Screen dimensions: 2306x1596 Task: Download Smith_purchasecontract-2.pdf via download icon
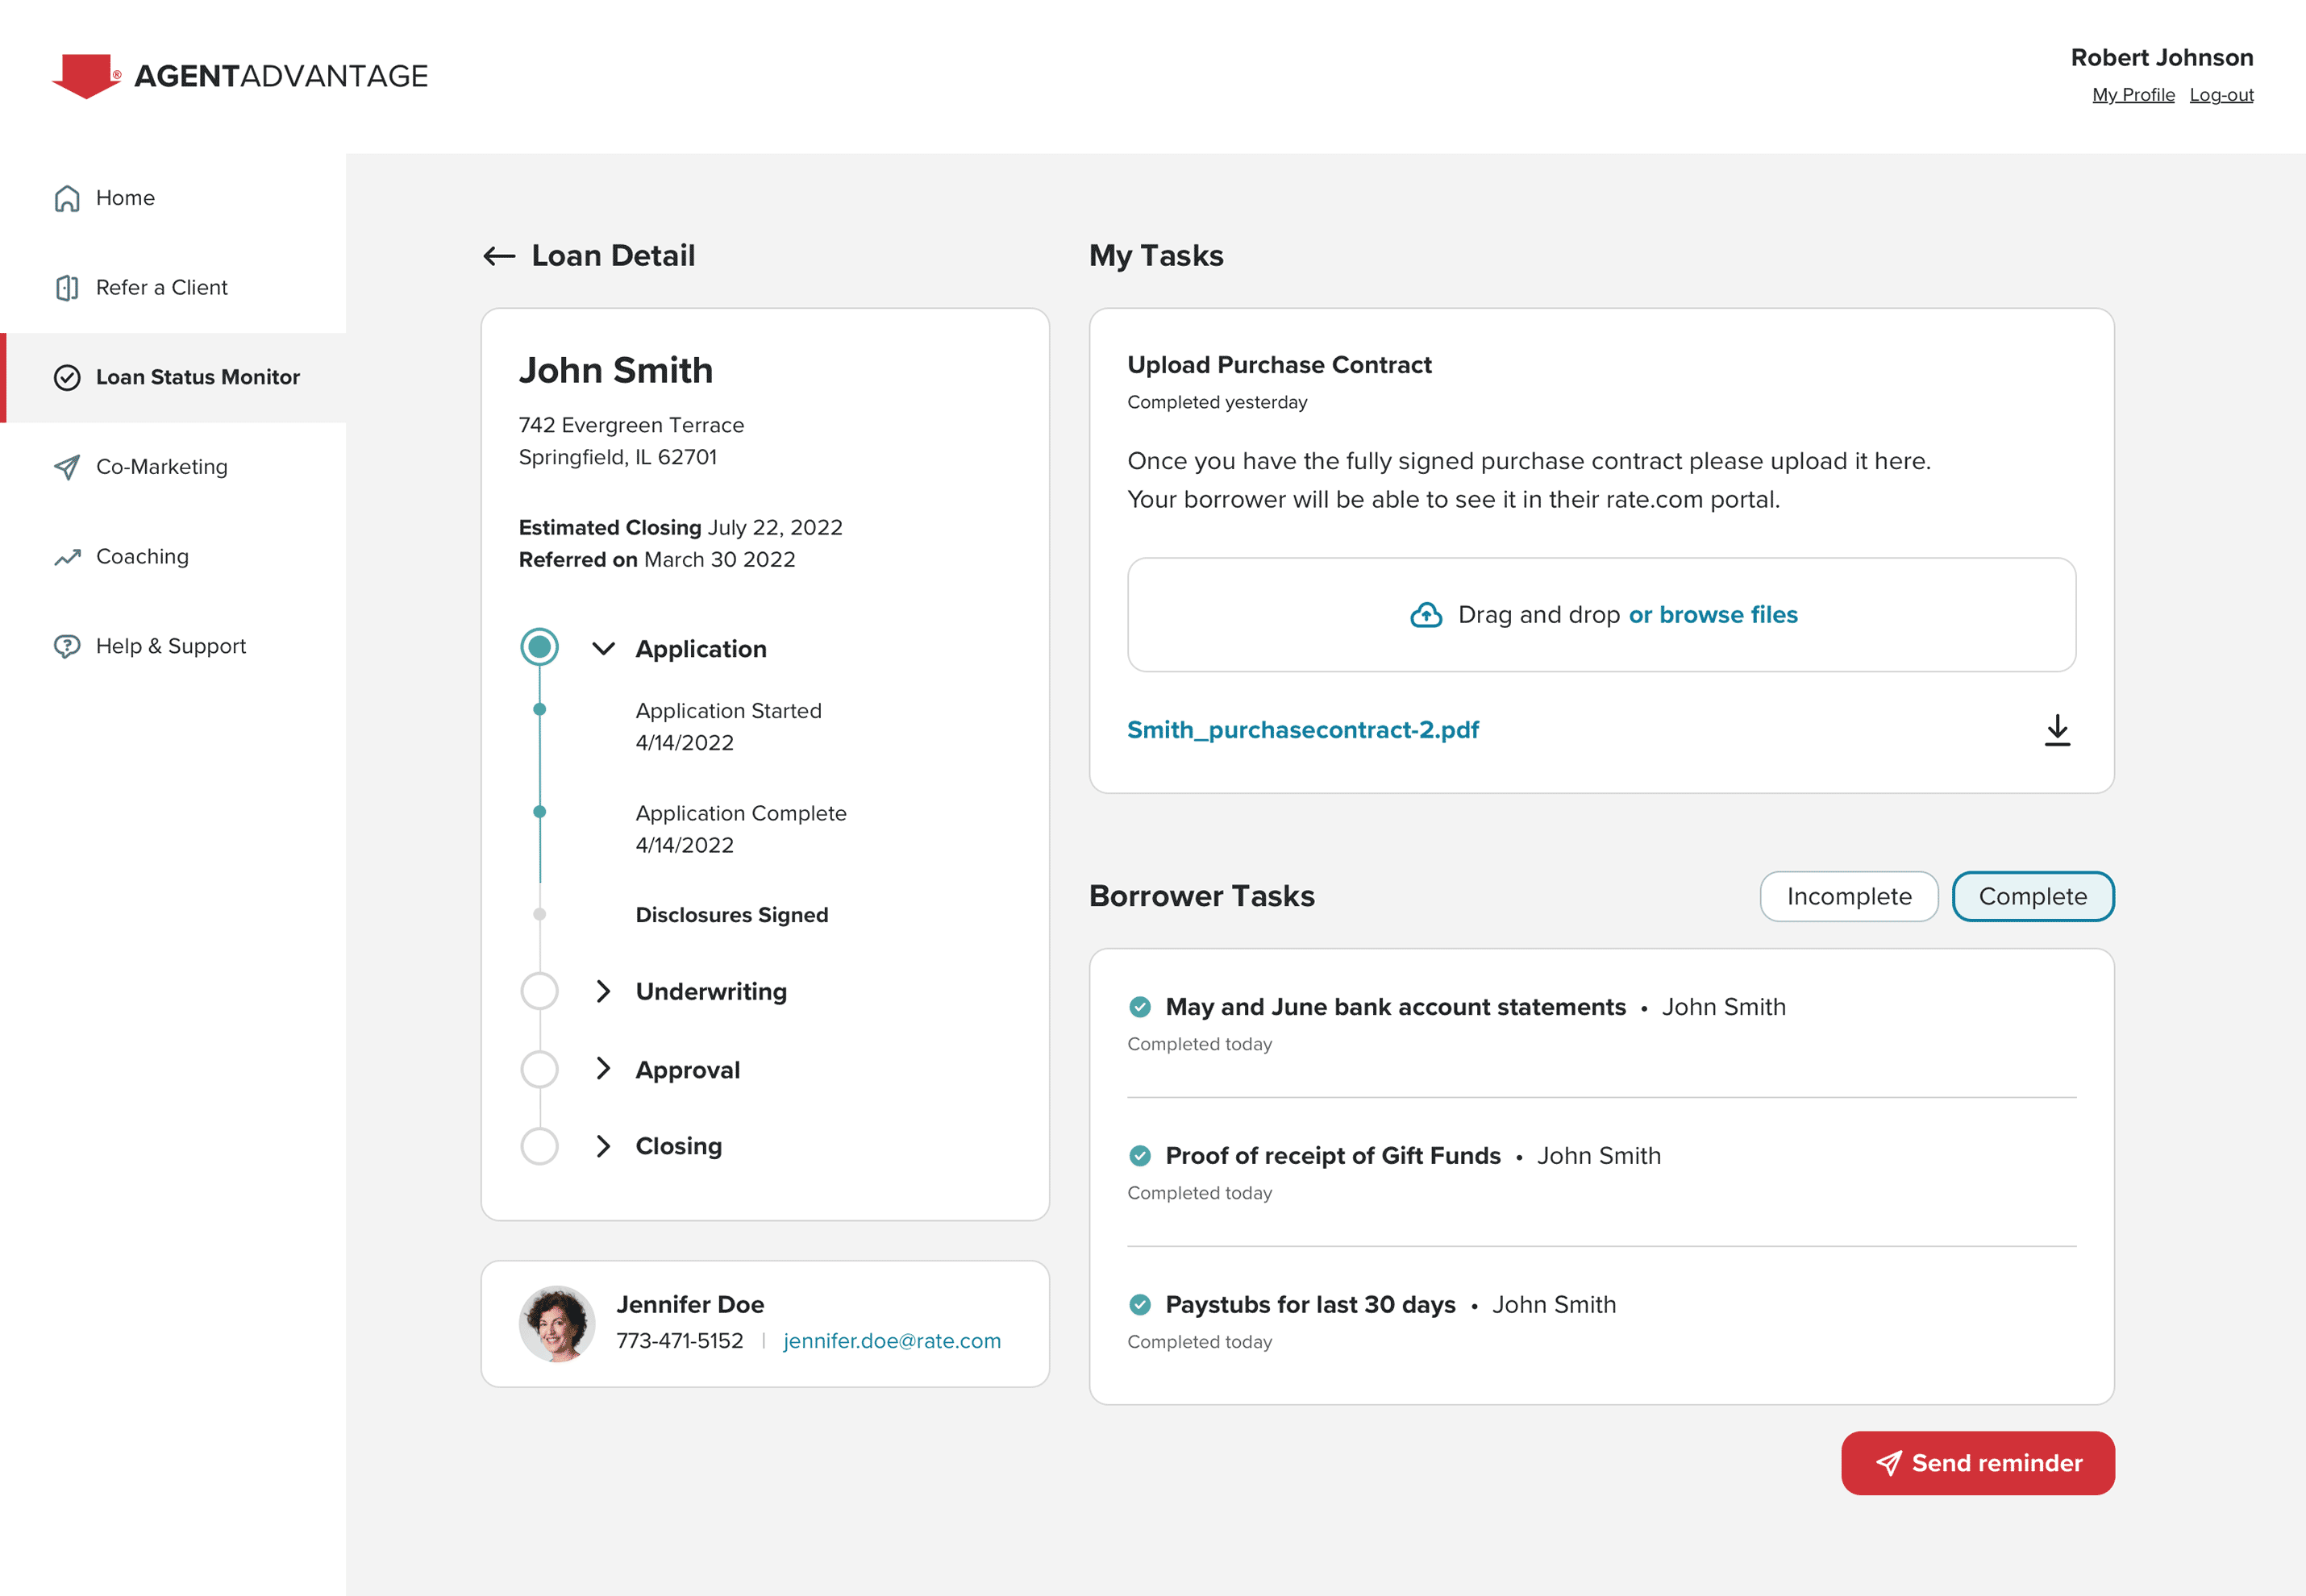(2057, 730)
